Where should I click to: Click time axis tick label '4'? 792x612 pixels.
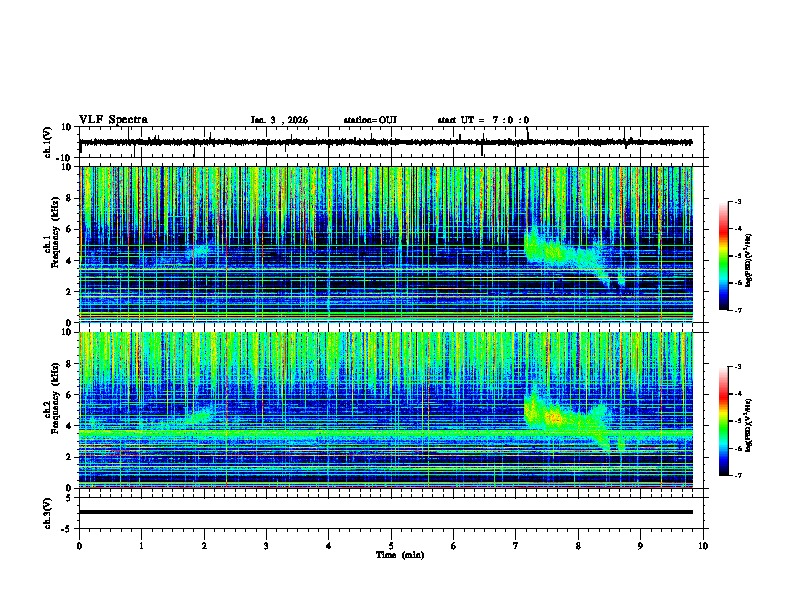click(x=329, y=546)
